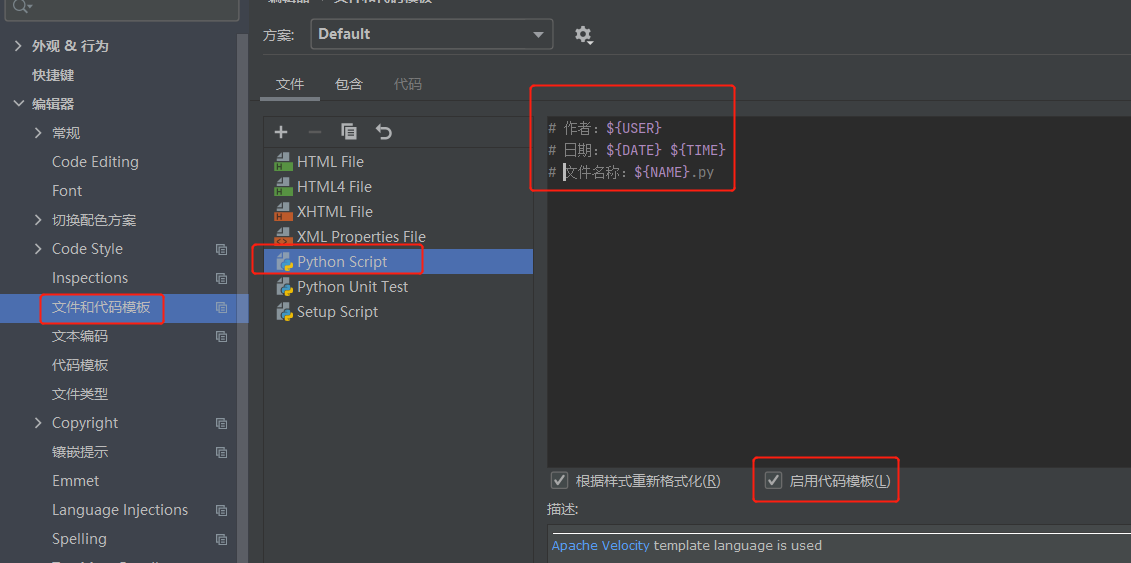Select the Python Script template row
Image resolution: width=1131 pixels, height=563 pixels.
(x=399, y=262)
